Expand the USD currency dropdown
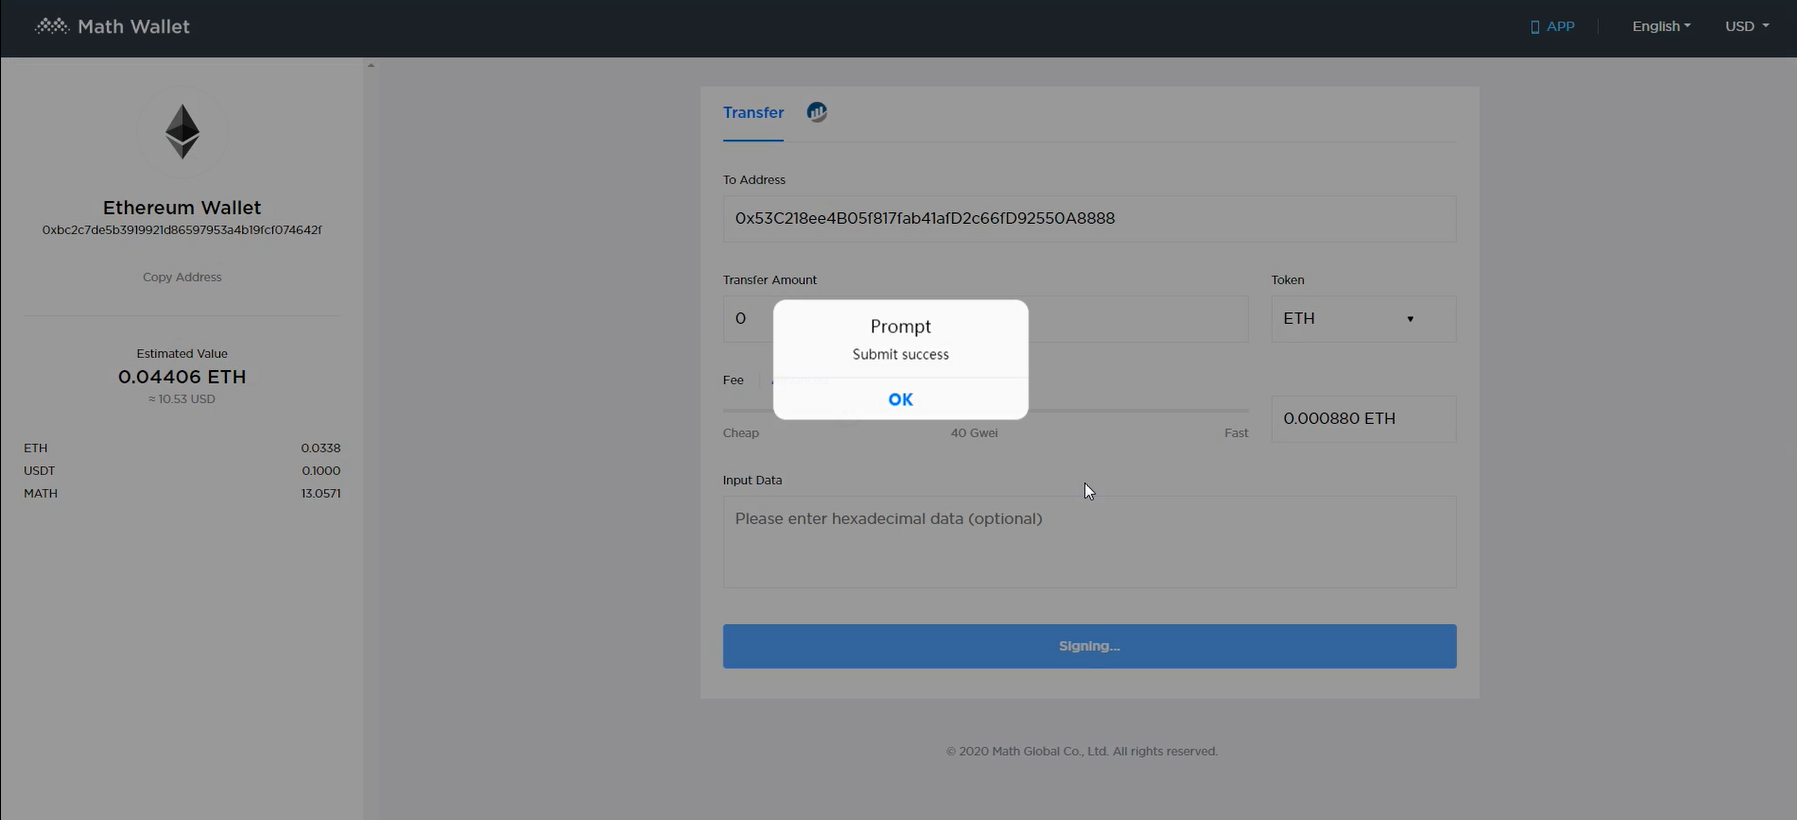Viewport: 1797px width, 820px height. [x=1746, y=27]
